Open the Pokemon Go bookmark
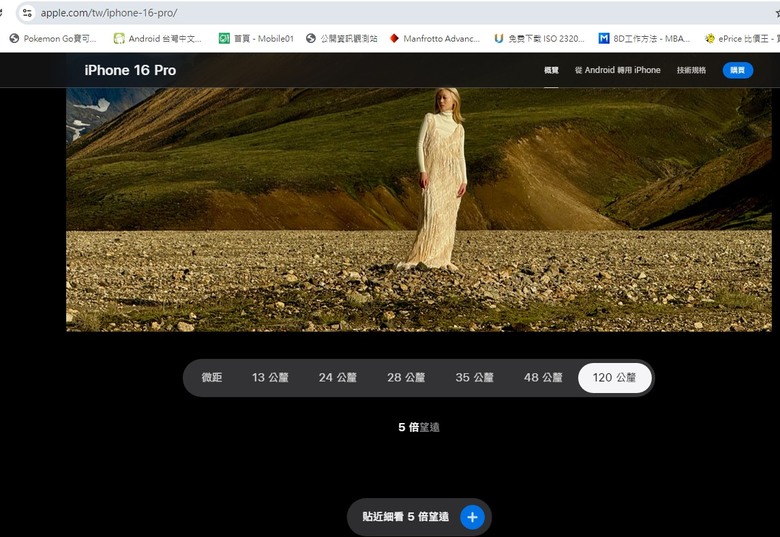Image resolution: width=780 pixels, height=537 pixels. click(53, 38)
